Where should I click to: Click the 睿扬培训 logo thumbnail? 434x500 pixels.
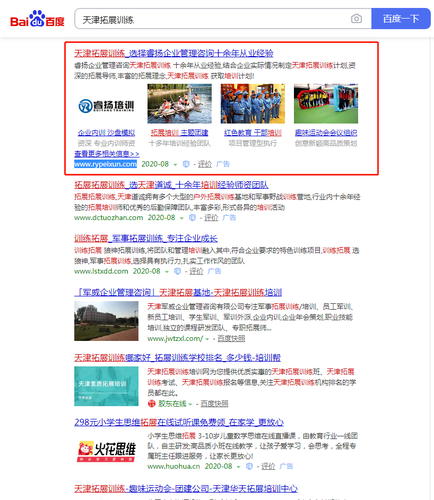click(106, 105)
